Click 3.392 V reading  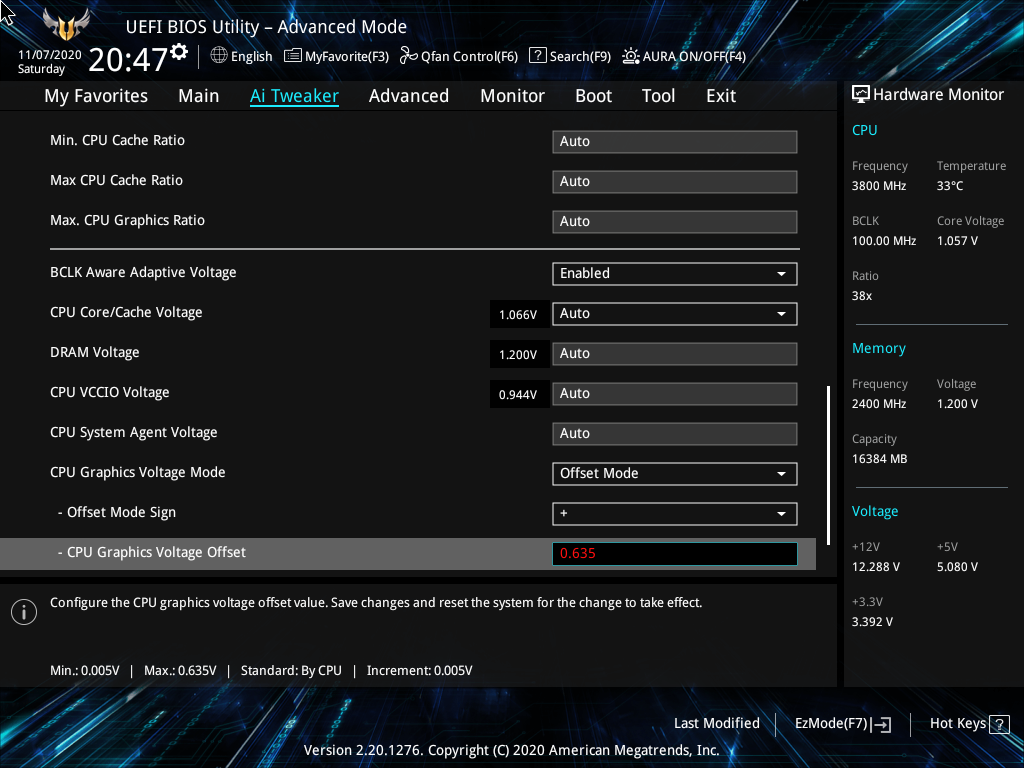[872, 622]
